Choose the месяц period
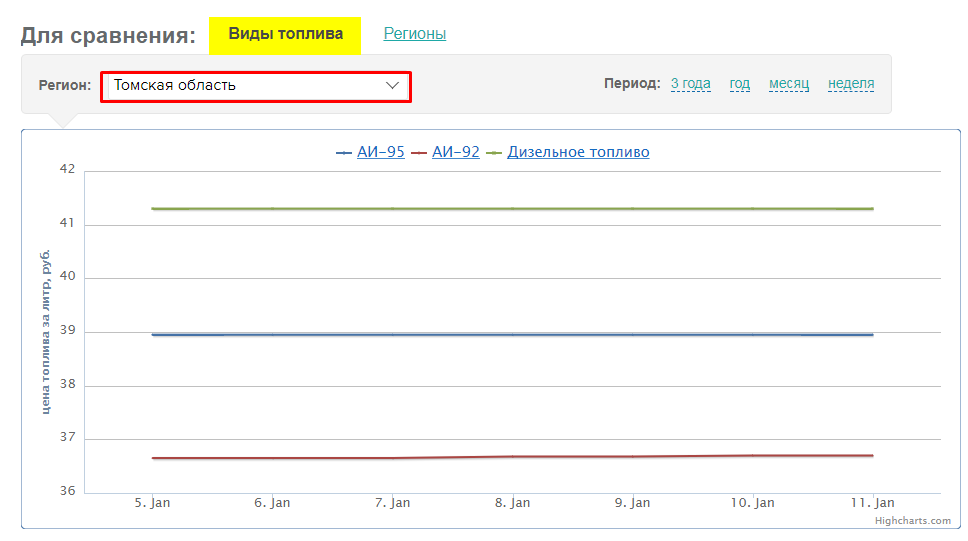 coord(788,84)
